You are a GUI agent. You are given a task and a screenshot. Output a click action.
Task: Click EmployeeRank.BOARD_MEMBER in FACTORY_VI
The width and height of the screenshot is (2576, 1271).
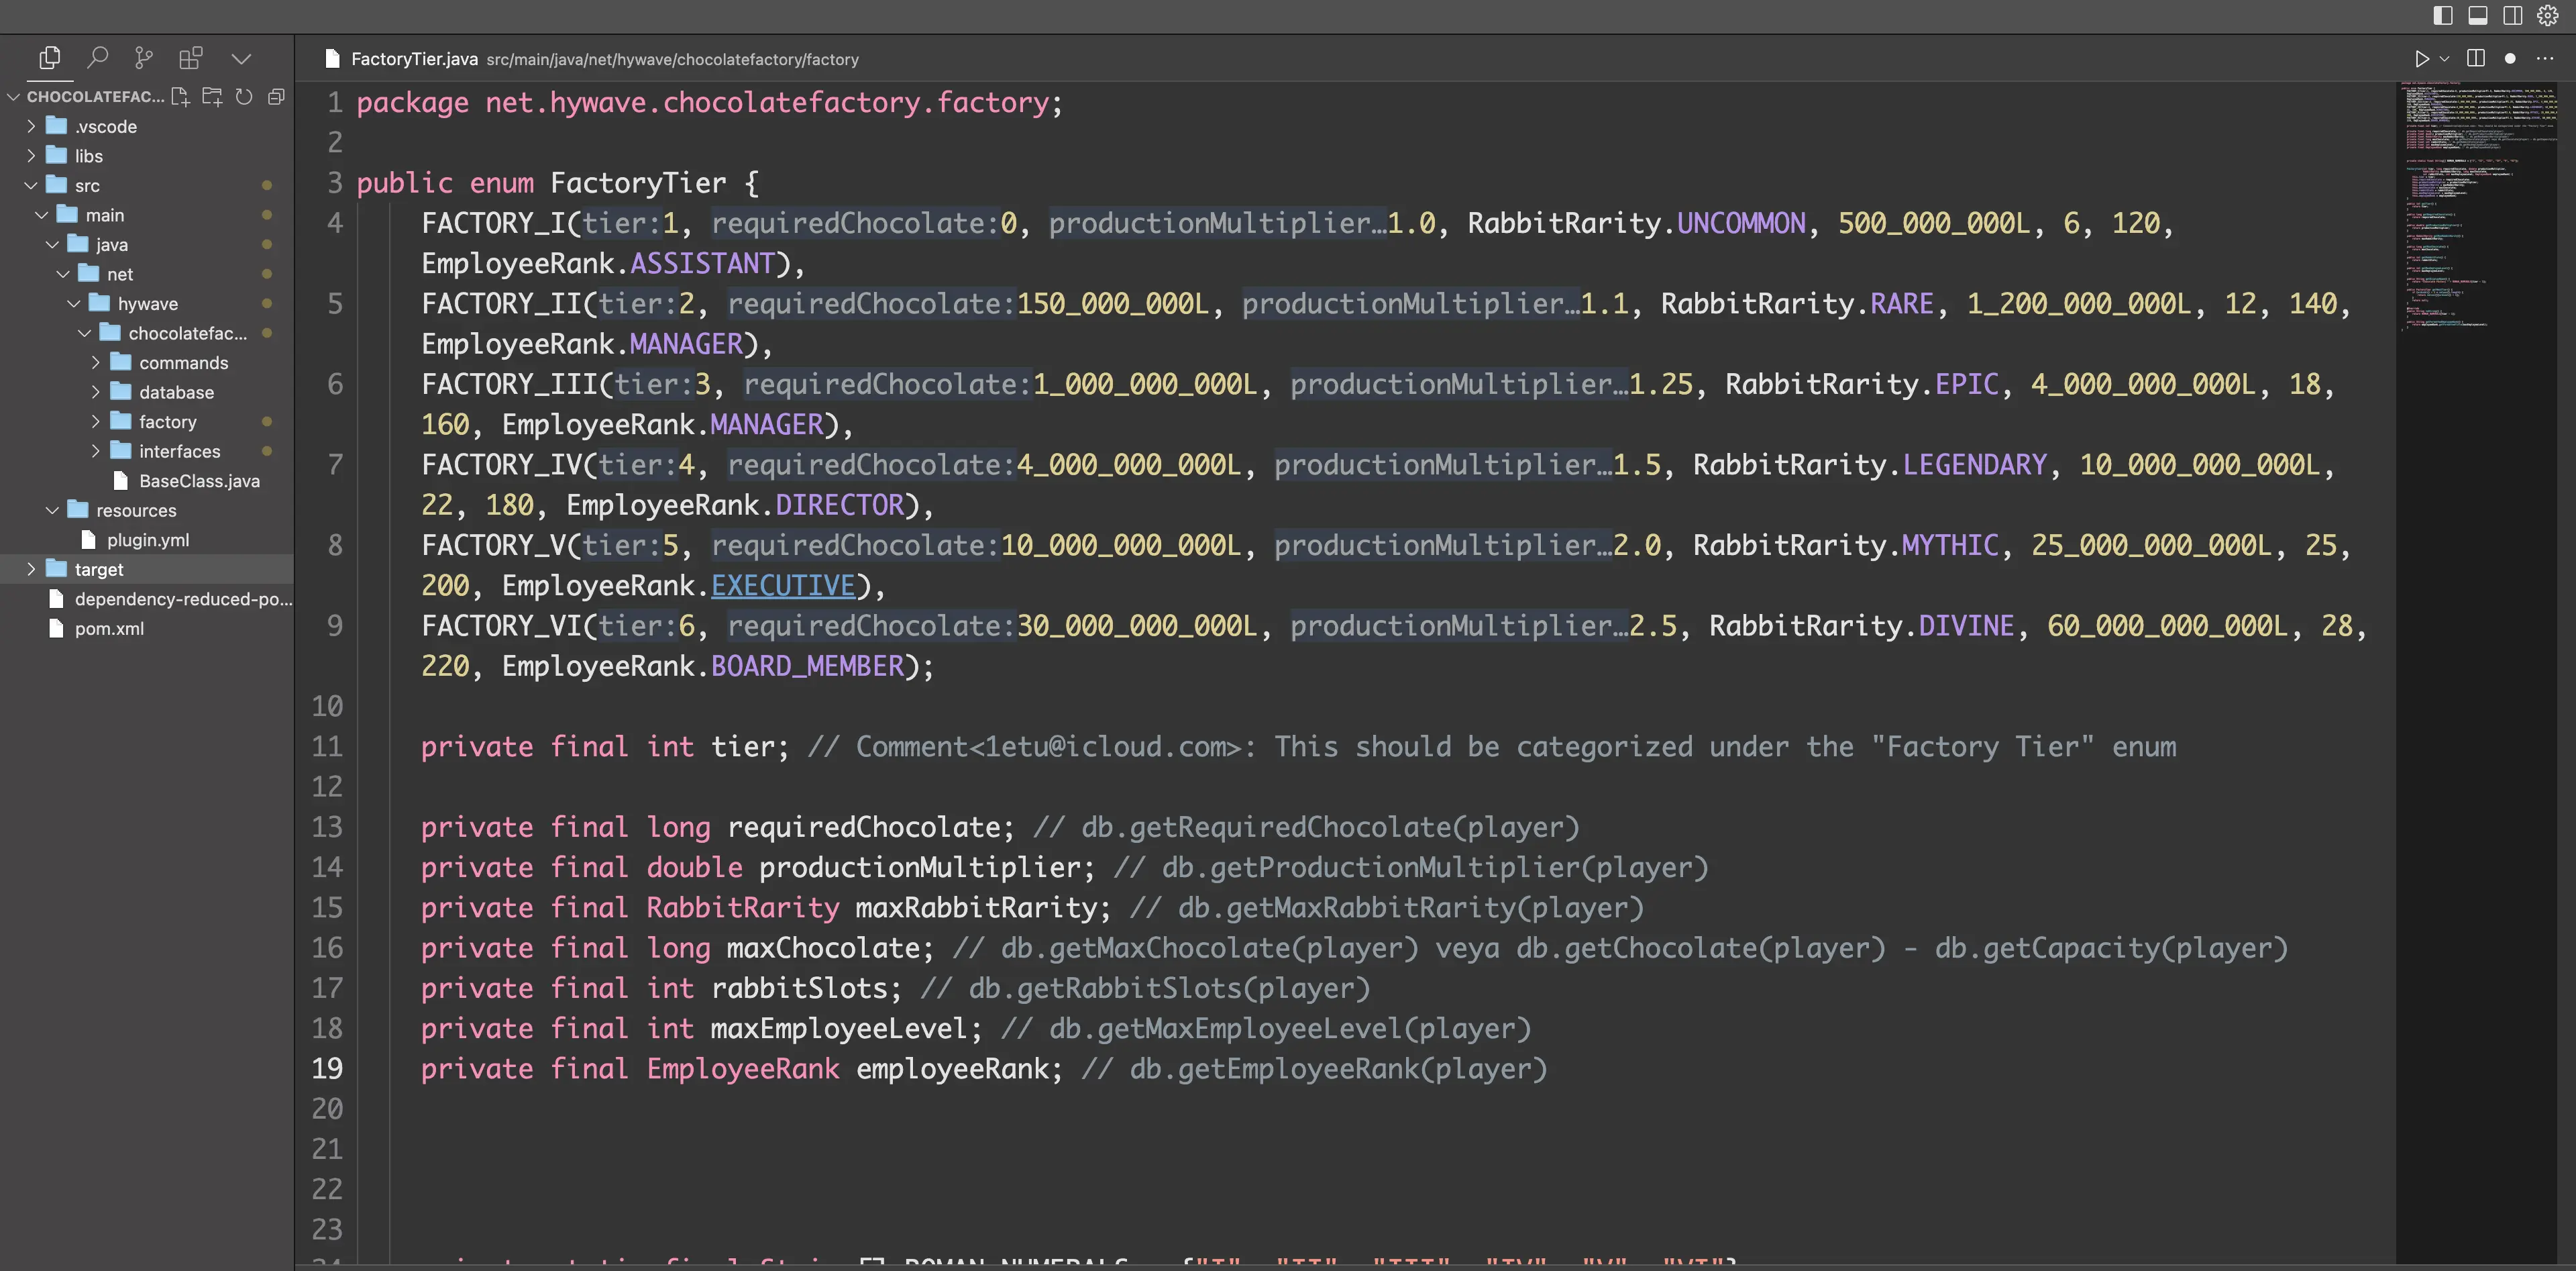703,666
